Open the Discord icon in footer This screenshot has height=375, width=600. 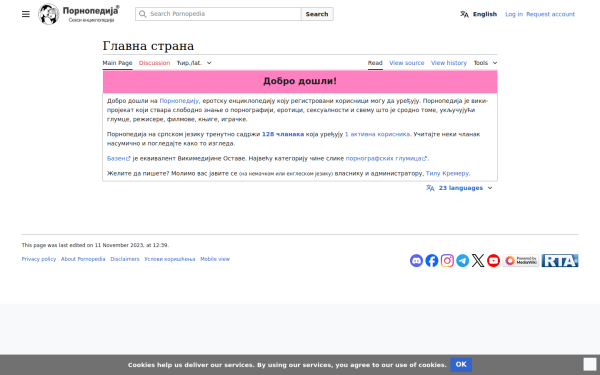click(416, 261)
